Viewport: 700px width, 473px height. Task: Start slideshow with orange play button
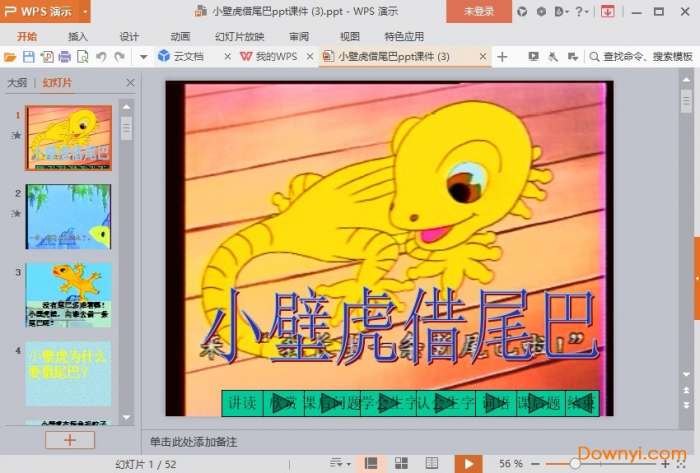click(468, 464)
